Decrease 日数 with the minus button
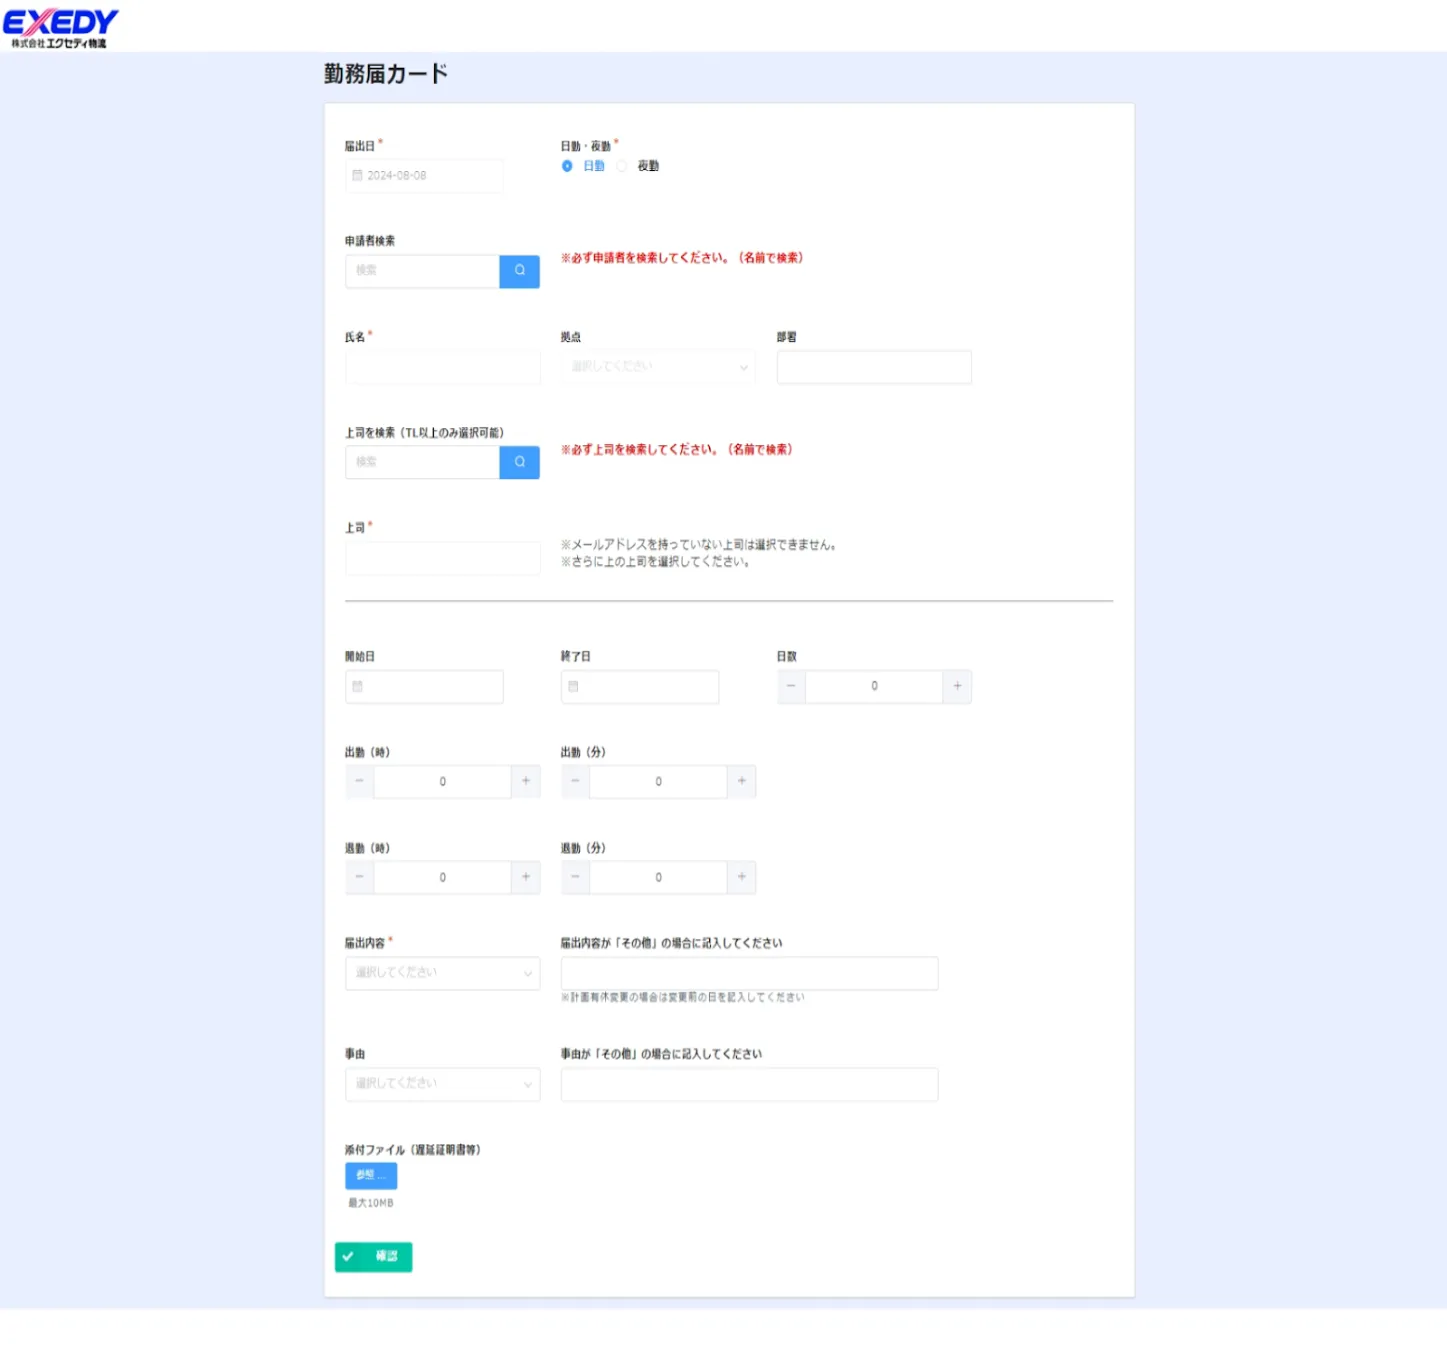Viewport: 1447px width, 1349px height. click(x=791, y=686)
